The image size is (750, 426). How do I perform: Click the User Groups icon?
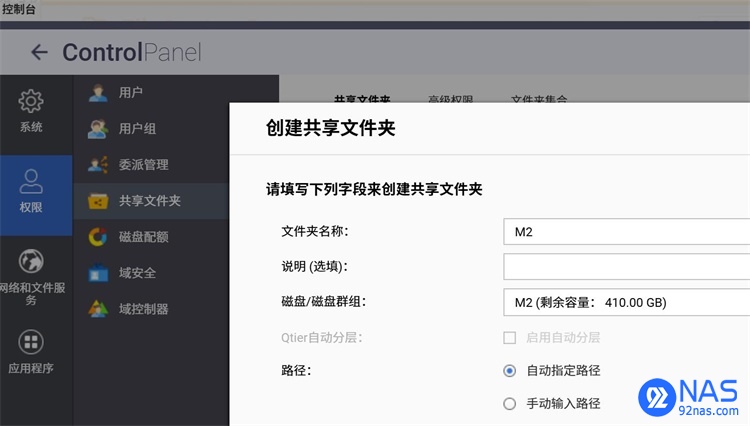point(98,129)
